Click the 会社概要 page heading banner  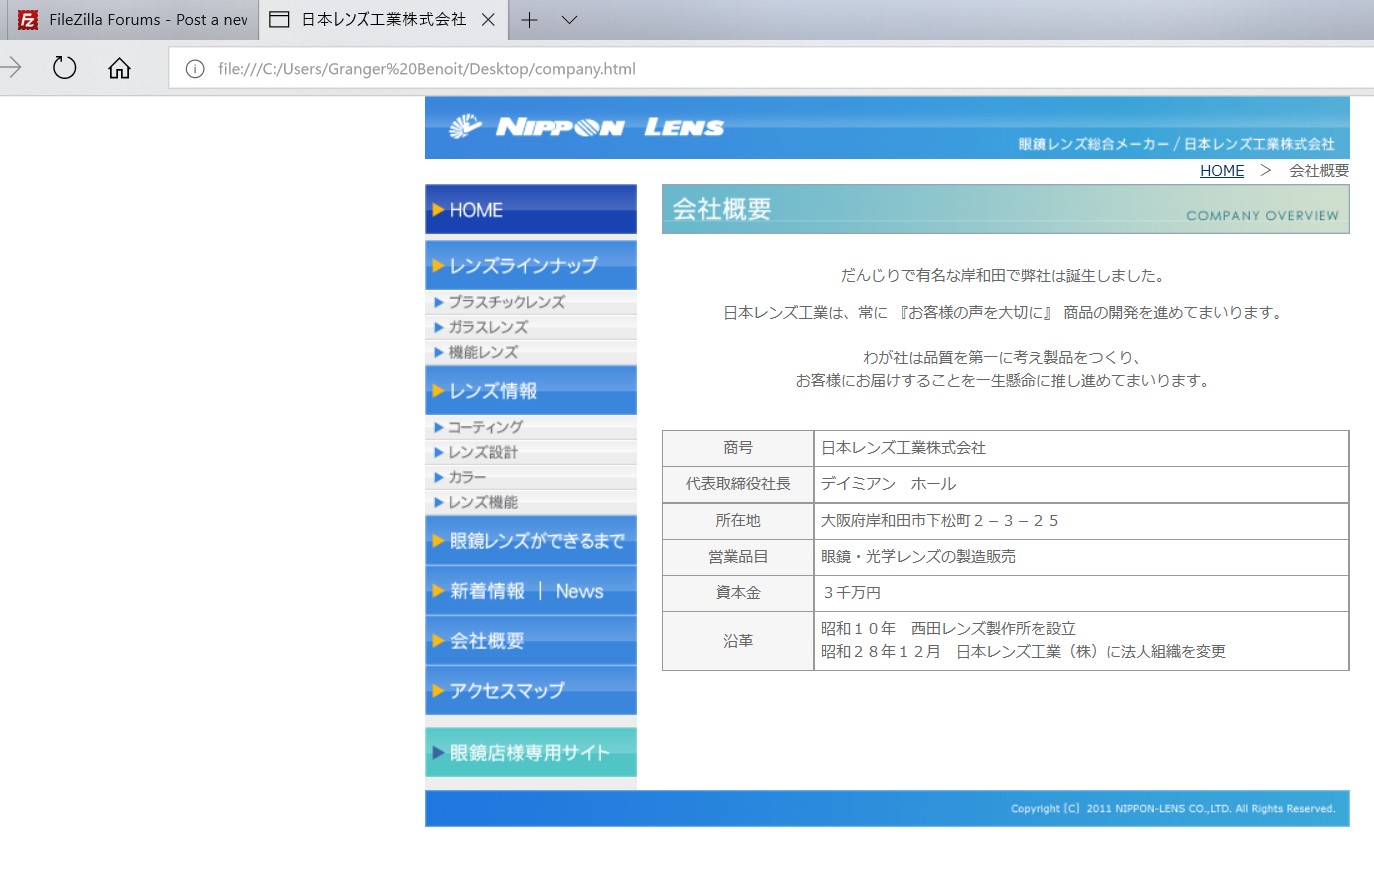1005,209
